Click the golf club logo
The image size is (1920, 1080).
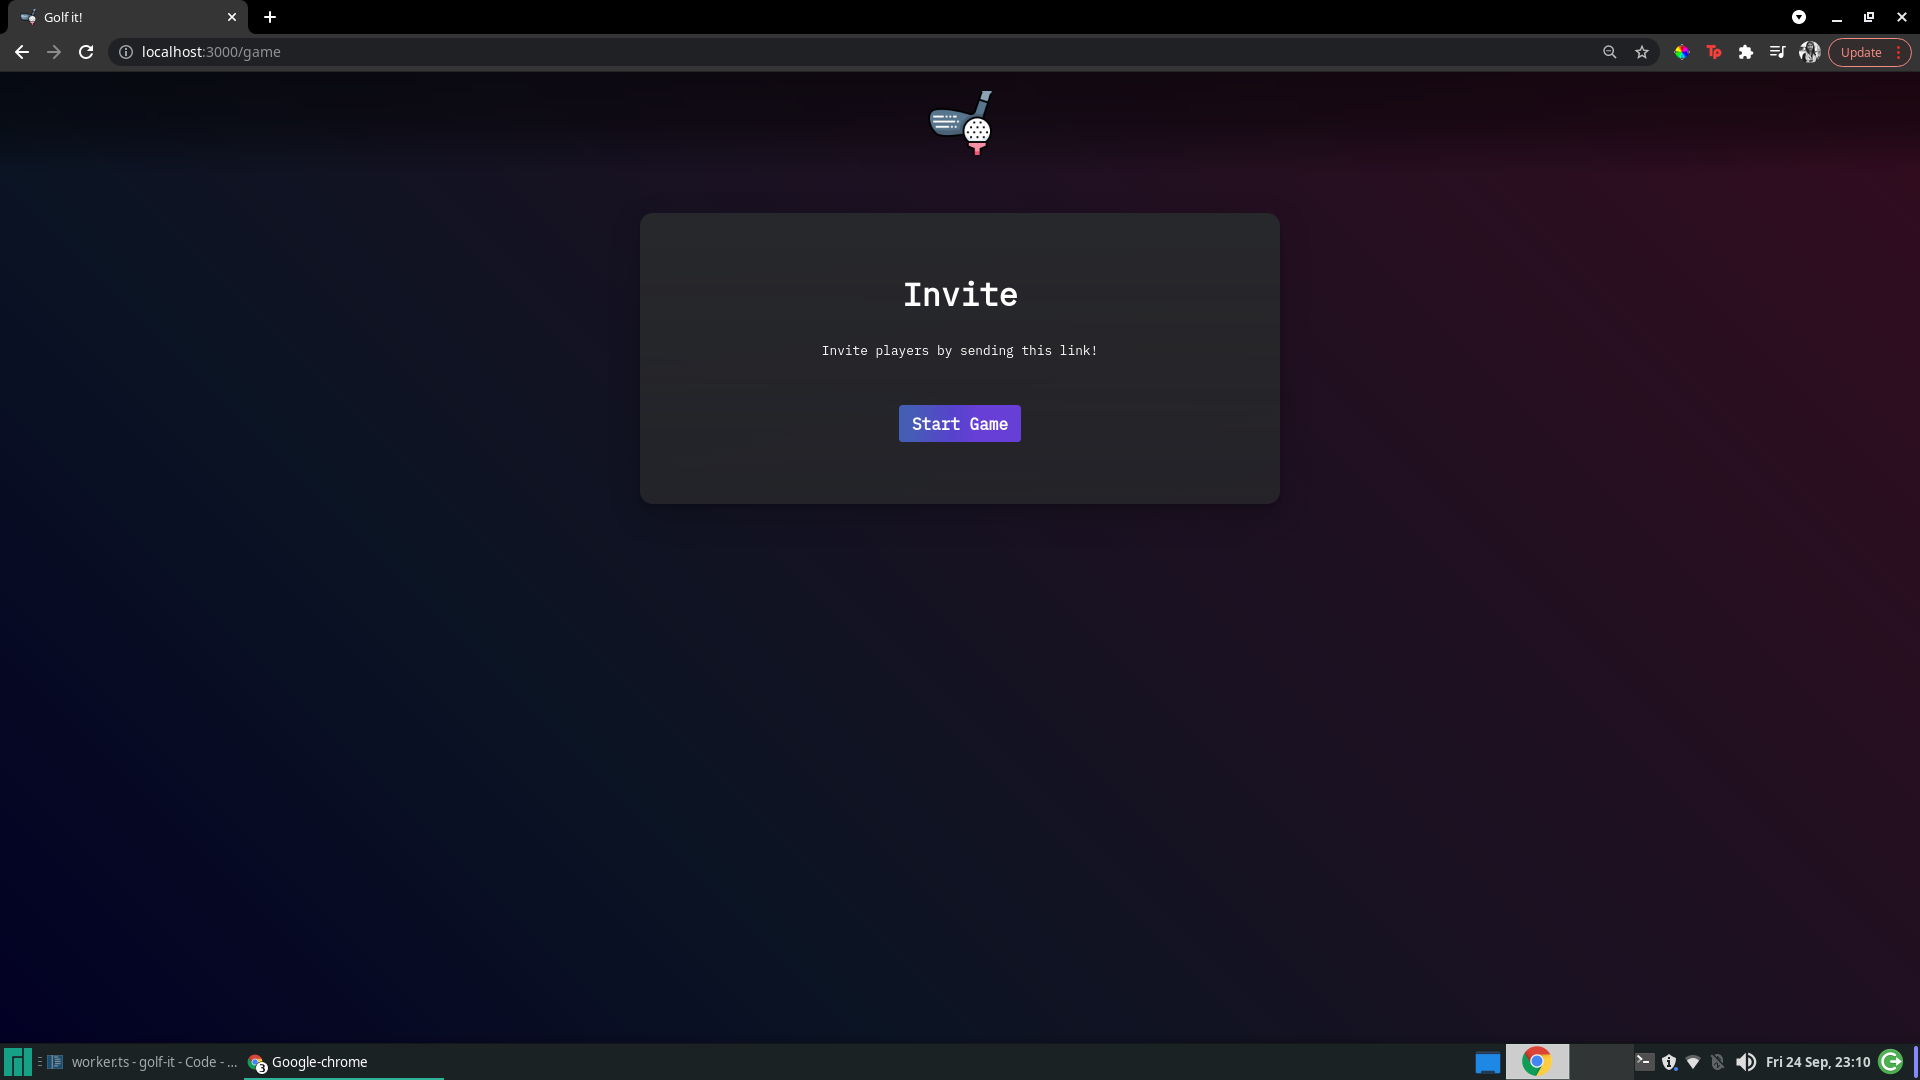pos(961,123)
